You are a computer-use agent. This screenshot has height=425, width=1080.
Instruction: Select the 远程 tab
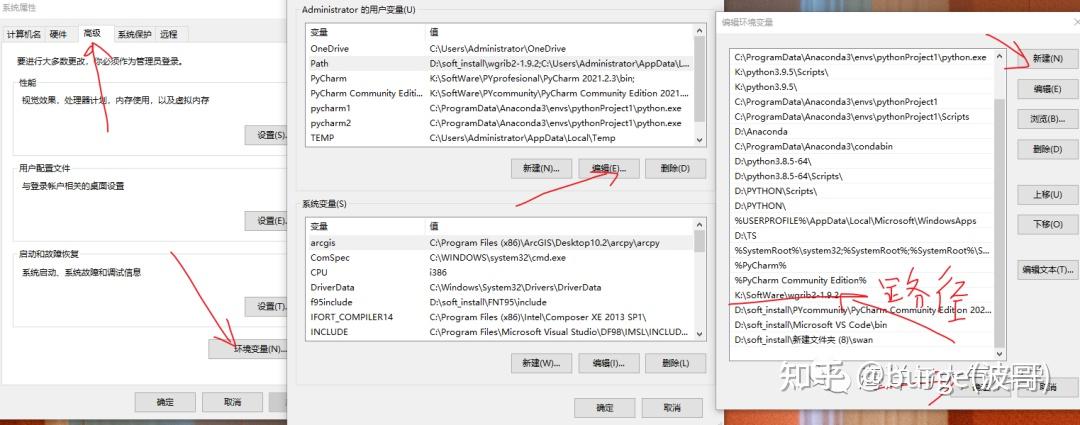[168, 34]
